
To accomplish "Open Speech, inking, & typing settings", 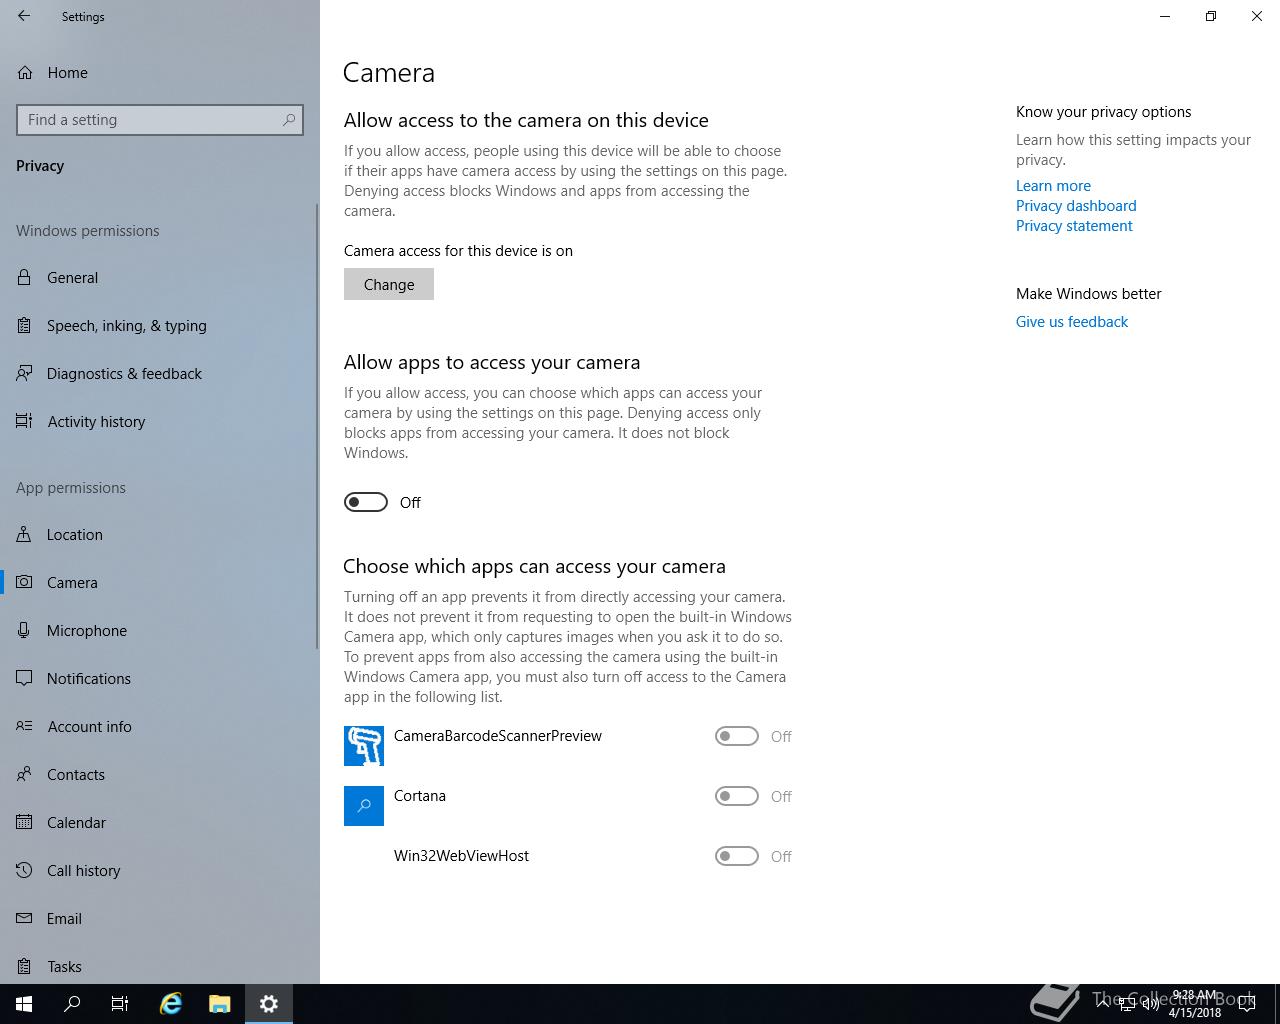I will pos(127,325).
